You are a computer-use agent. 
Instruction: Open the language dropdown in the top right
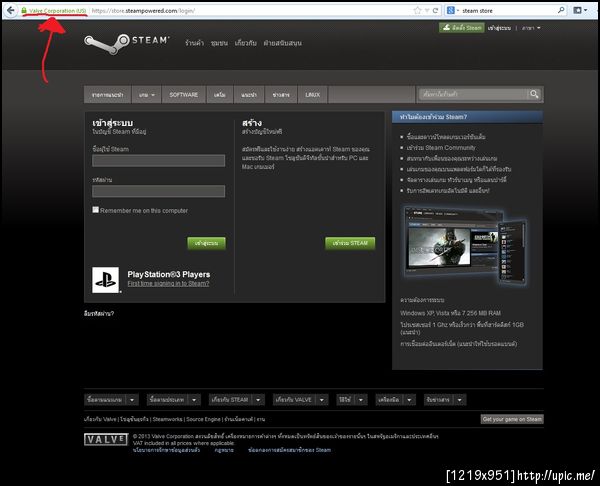[x=531, y=28]
